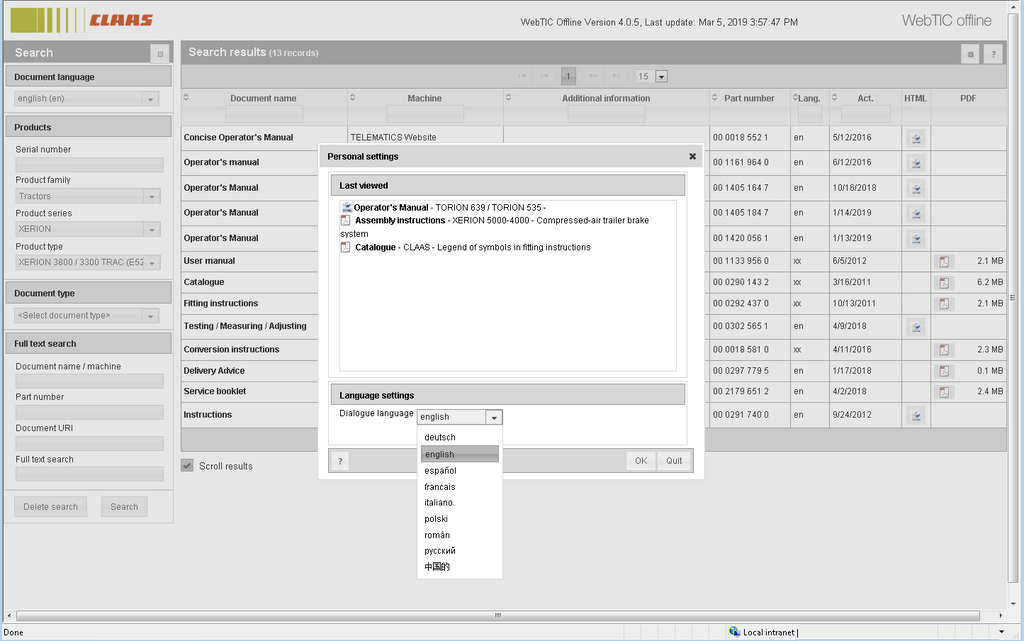The height and width of the screenshot is (641, 1024).
Task: Click the Search button in left panel
Action: tap(124, 507)
